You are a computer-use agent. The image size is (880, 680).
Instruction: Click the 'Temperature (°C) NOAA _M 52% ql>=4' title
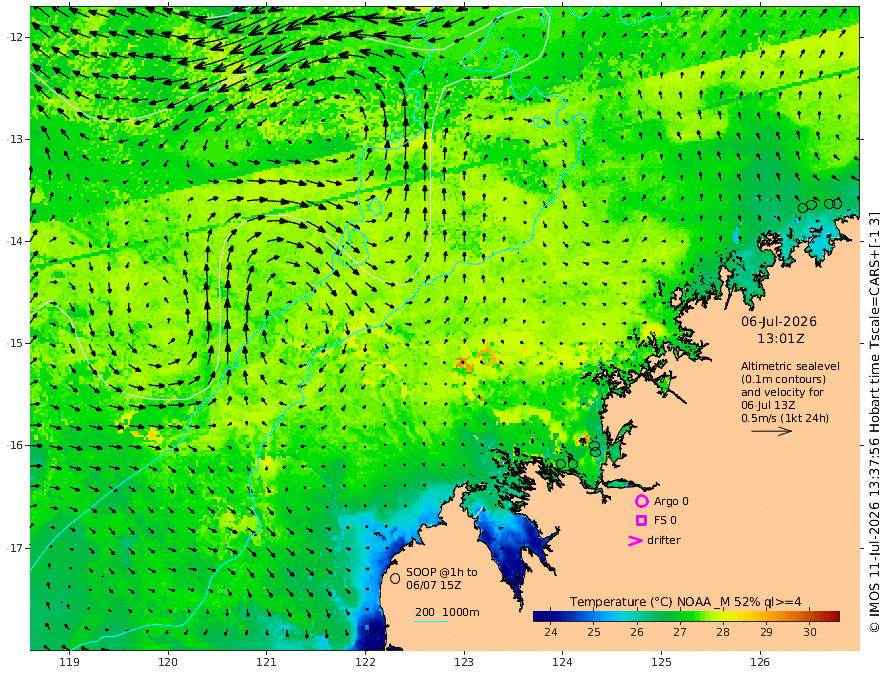coord(686,602)
